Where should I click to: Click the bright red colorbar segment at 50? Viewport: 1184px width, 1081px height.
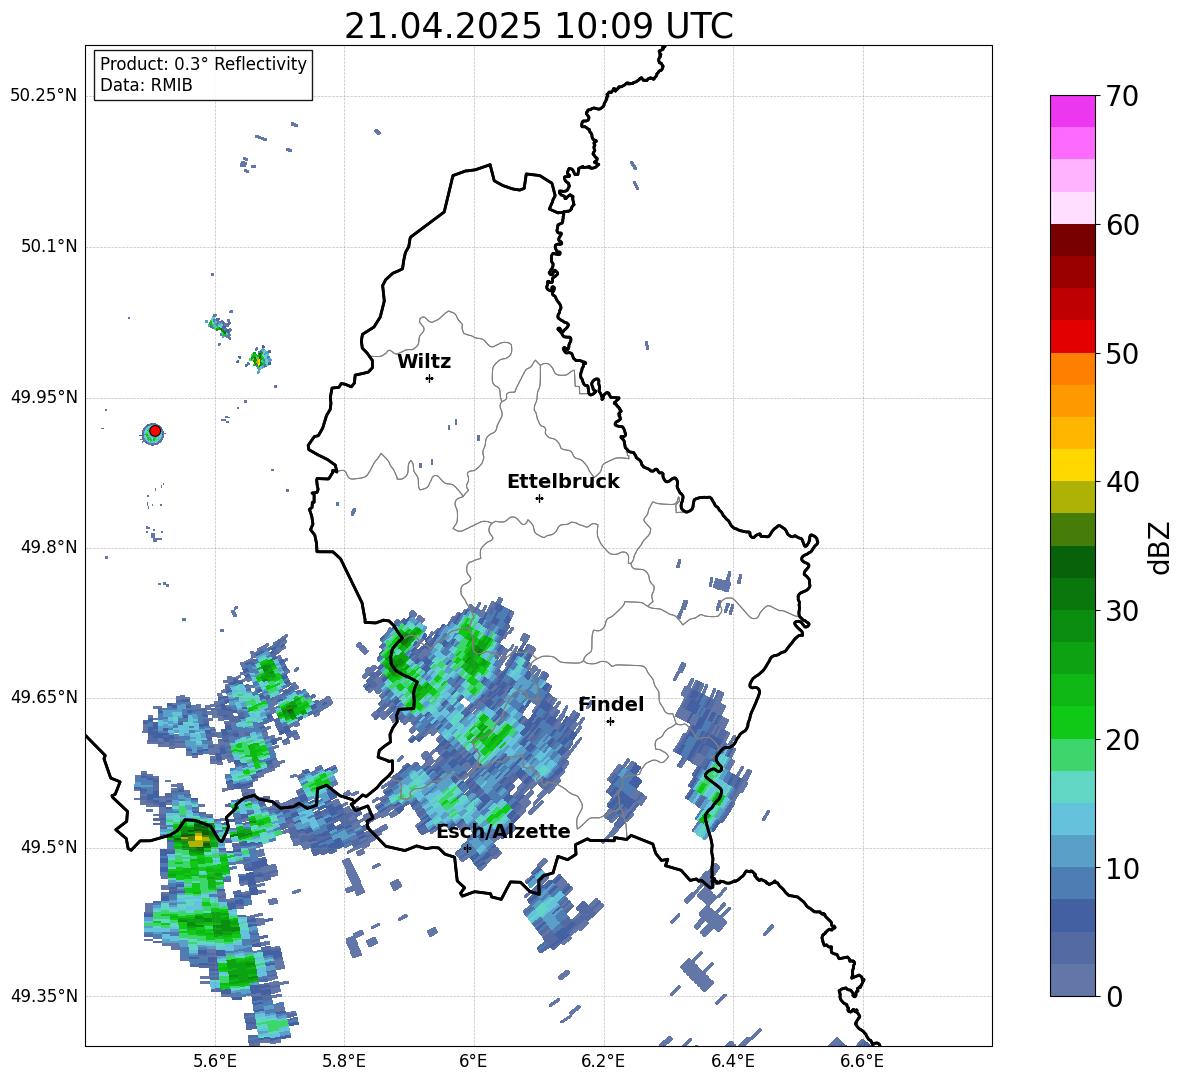coord(1072,337)
